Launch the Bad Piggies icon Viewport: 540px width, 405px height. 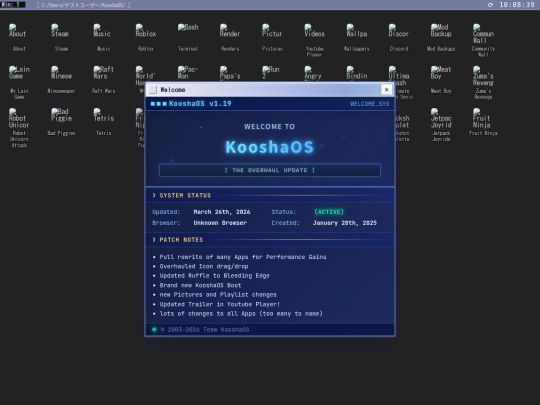(61, 122)
